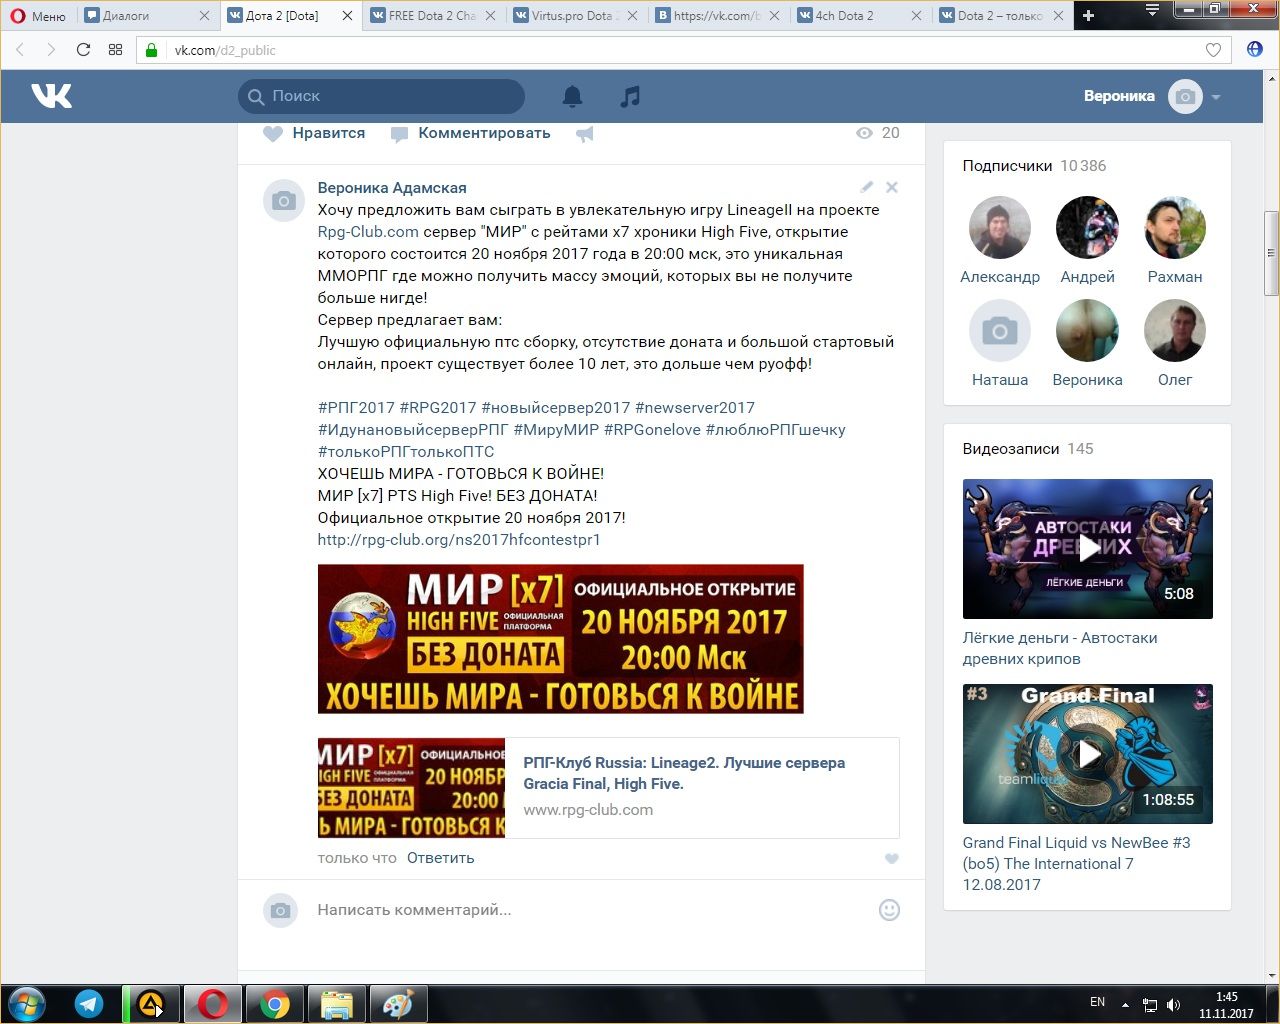Delete the comment with the X icon
The image size is (1280, 1024).
point(892,187)
